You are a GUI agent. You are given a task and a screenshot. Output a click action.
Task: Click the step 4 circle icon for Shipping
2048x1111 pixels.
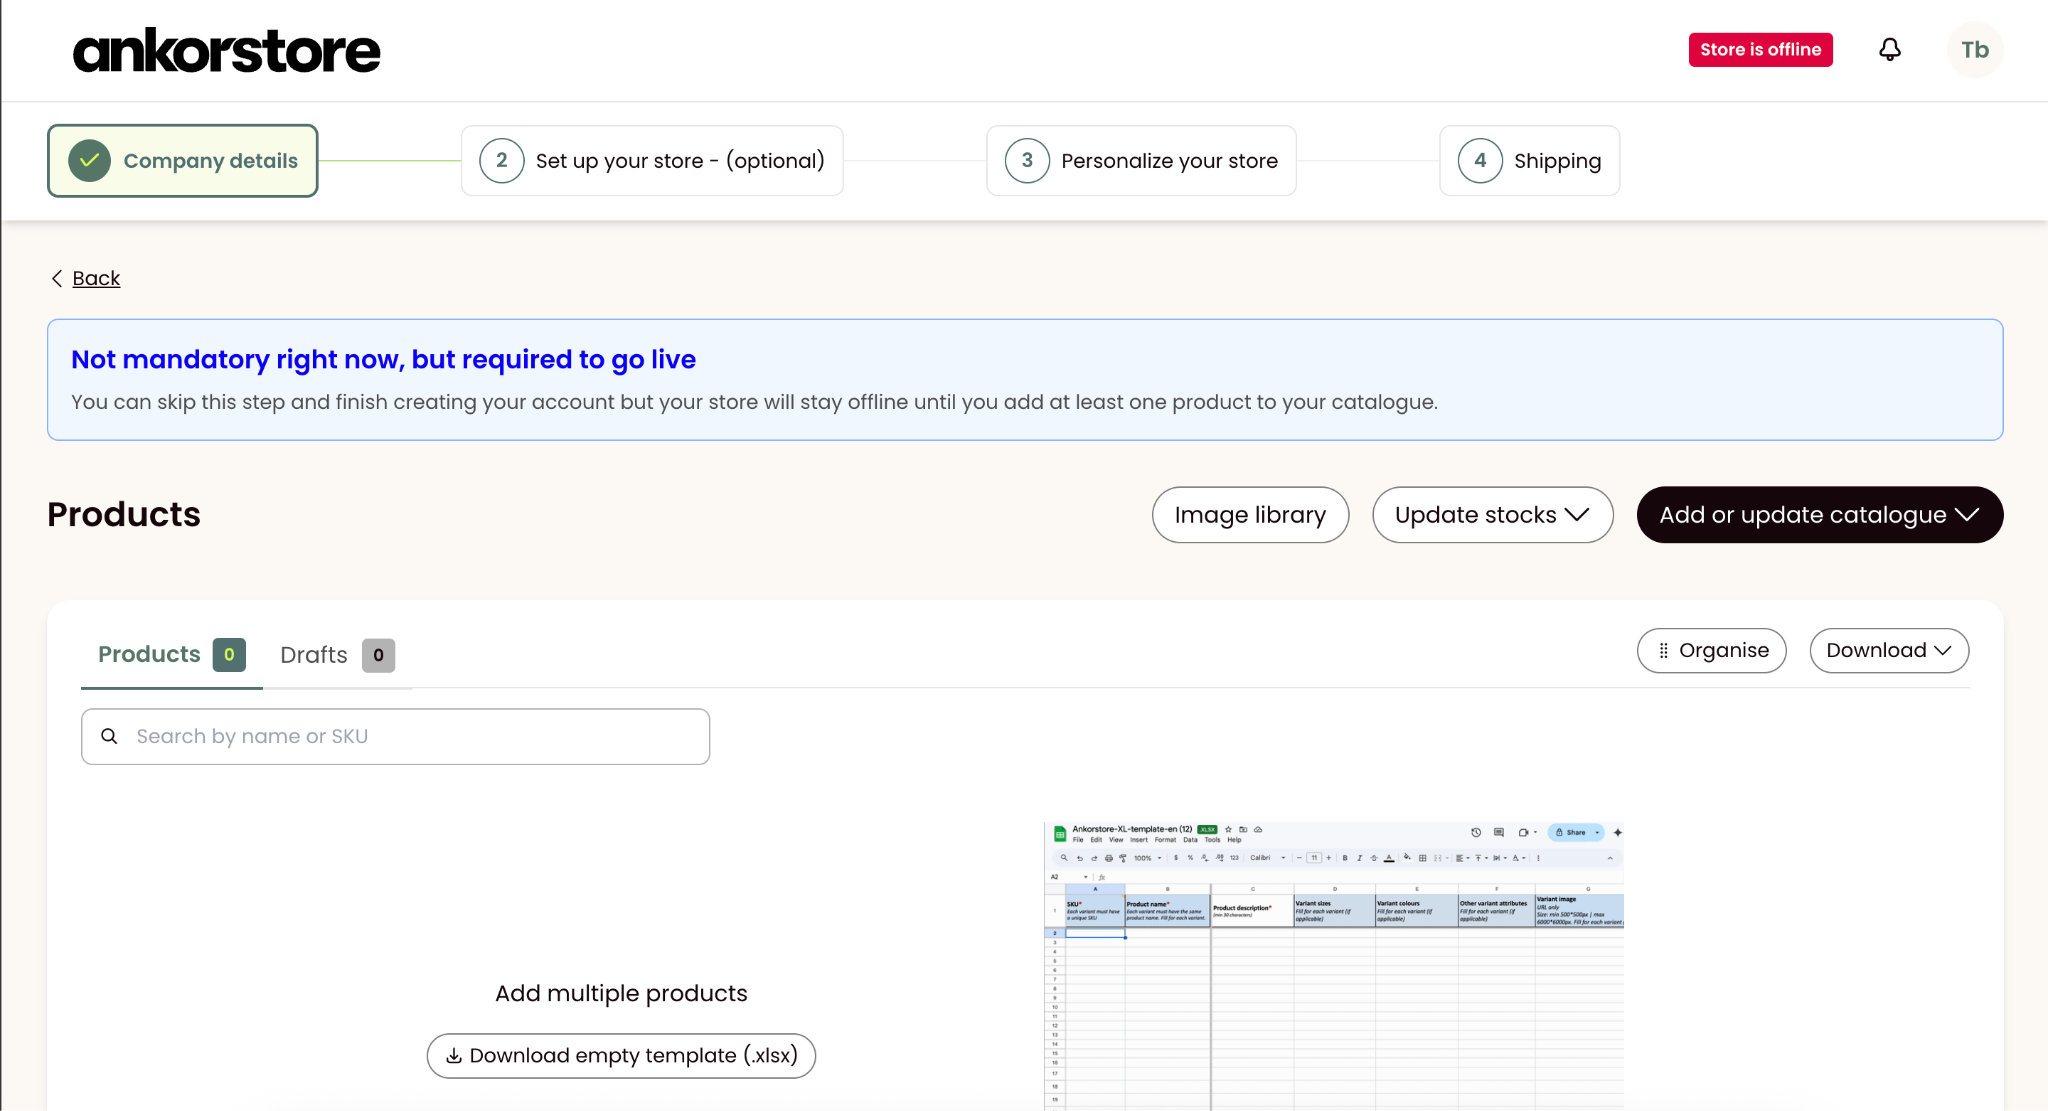point(1480,161)
